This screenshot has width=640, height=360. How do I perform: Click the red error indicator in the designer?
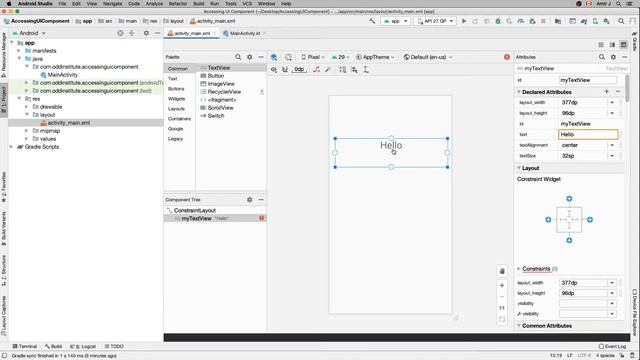(507, 57)
